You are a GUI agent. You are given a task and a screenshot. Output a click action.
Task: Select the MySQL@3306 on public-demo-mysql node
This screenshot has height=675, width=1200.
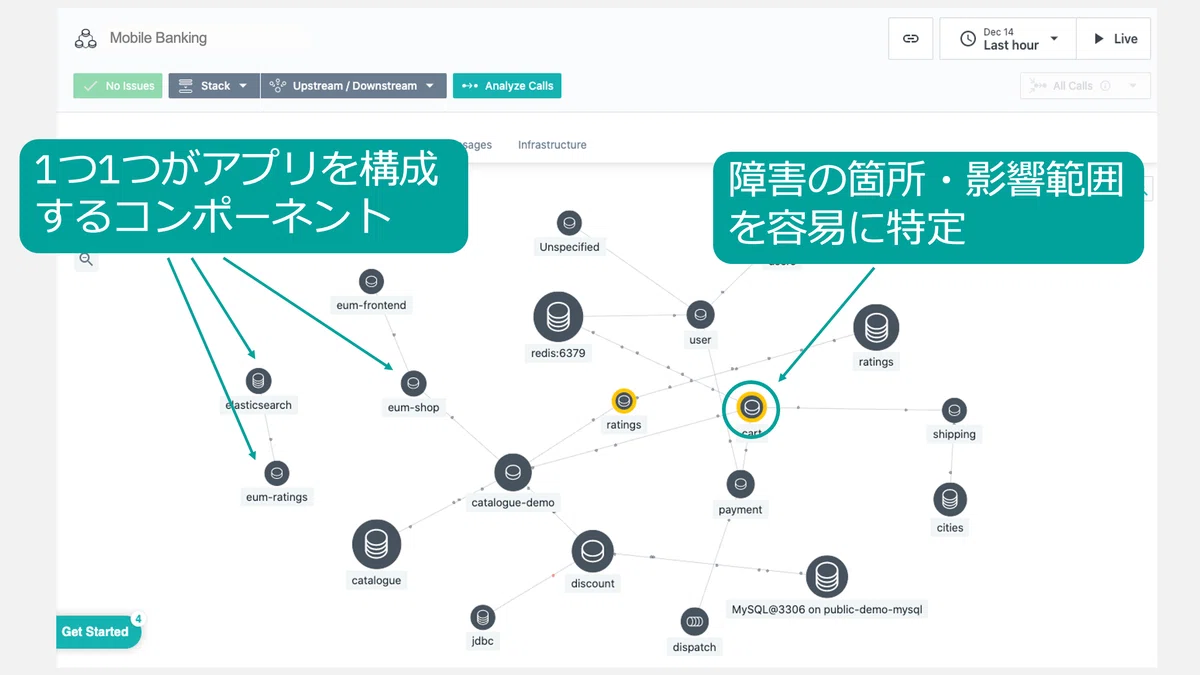pos(827,577)
